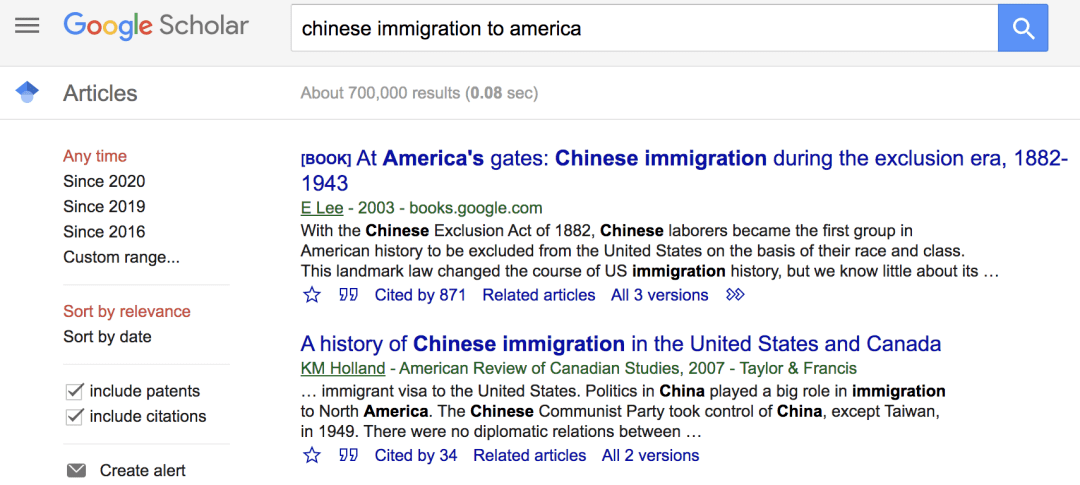Click the blue search magnifier button
The height and width of the screenshot is (485, 1080).
click(x=1023, y=28)
